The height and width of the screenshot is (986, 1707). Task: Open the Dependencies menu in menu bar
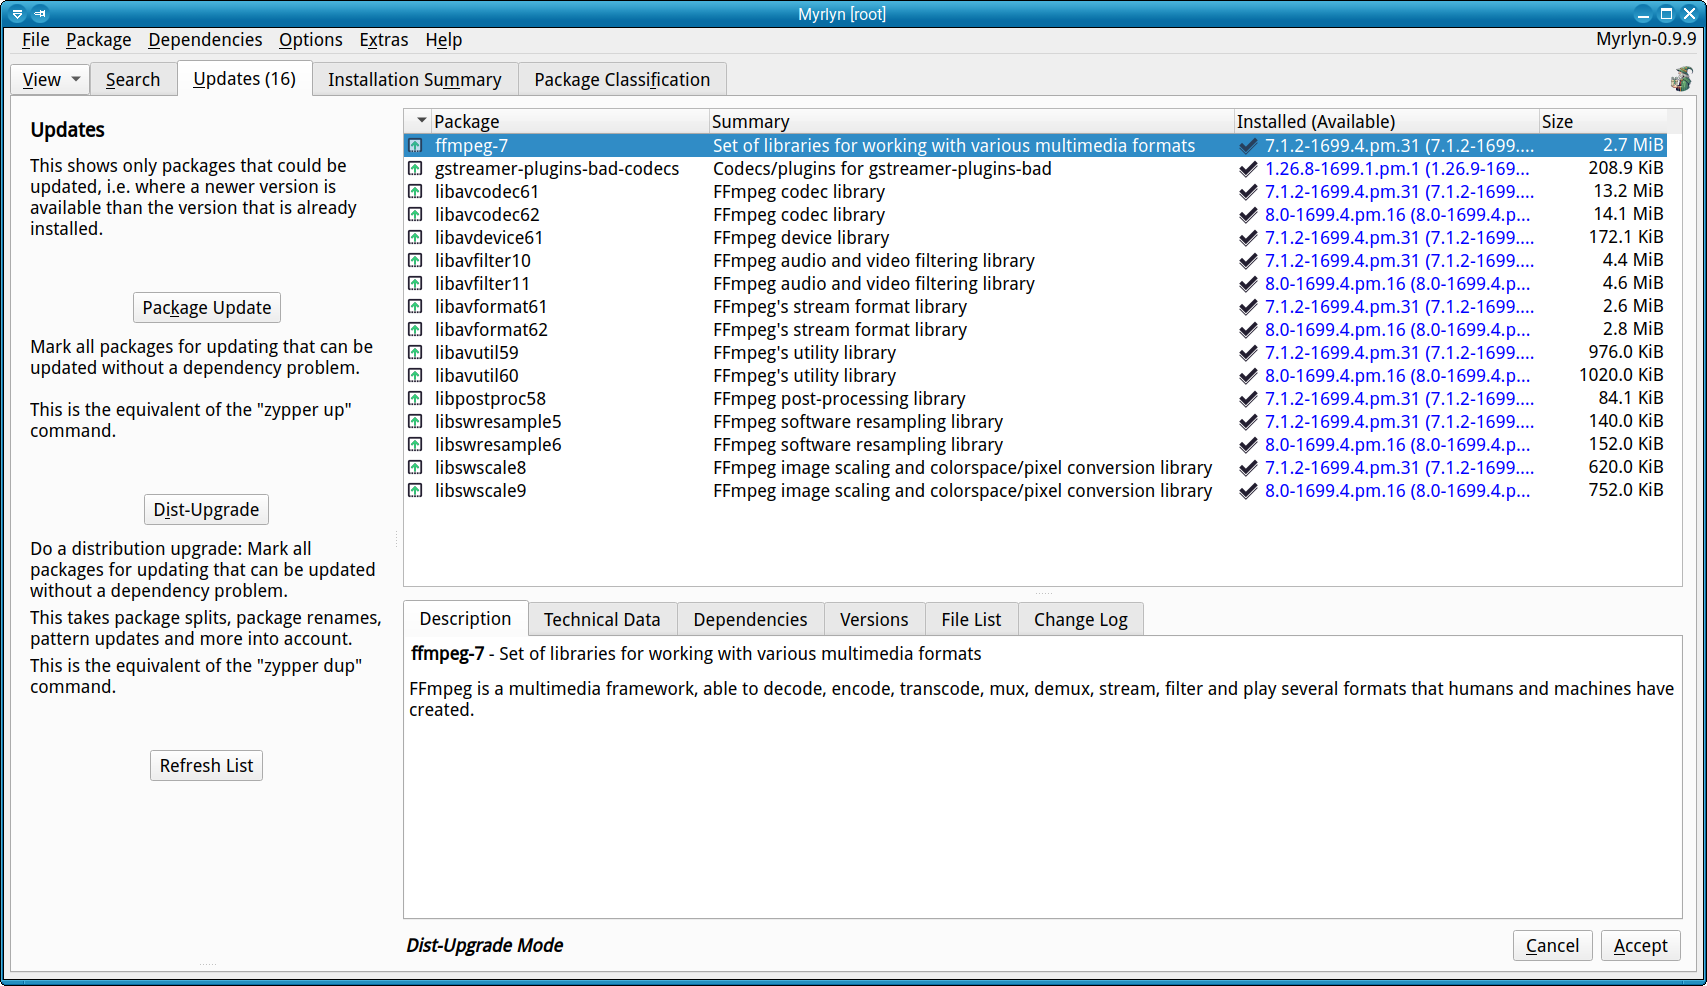(205, 40)
